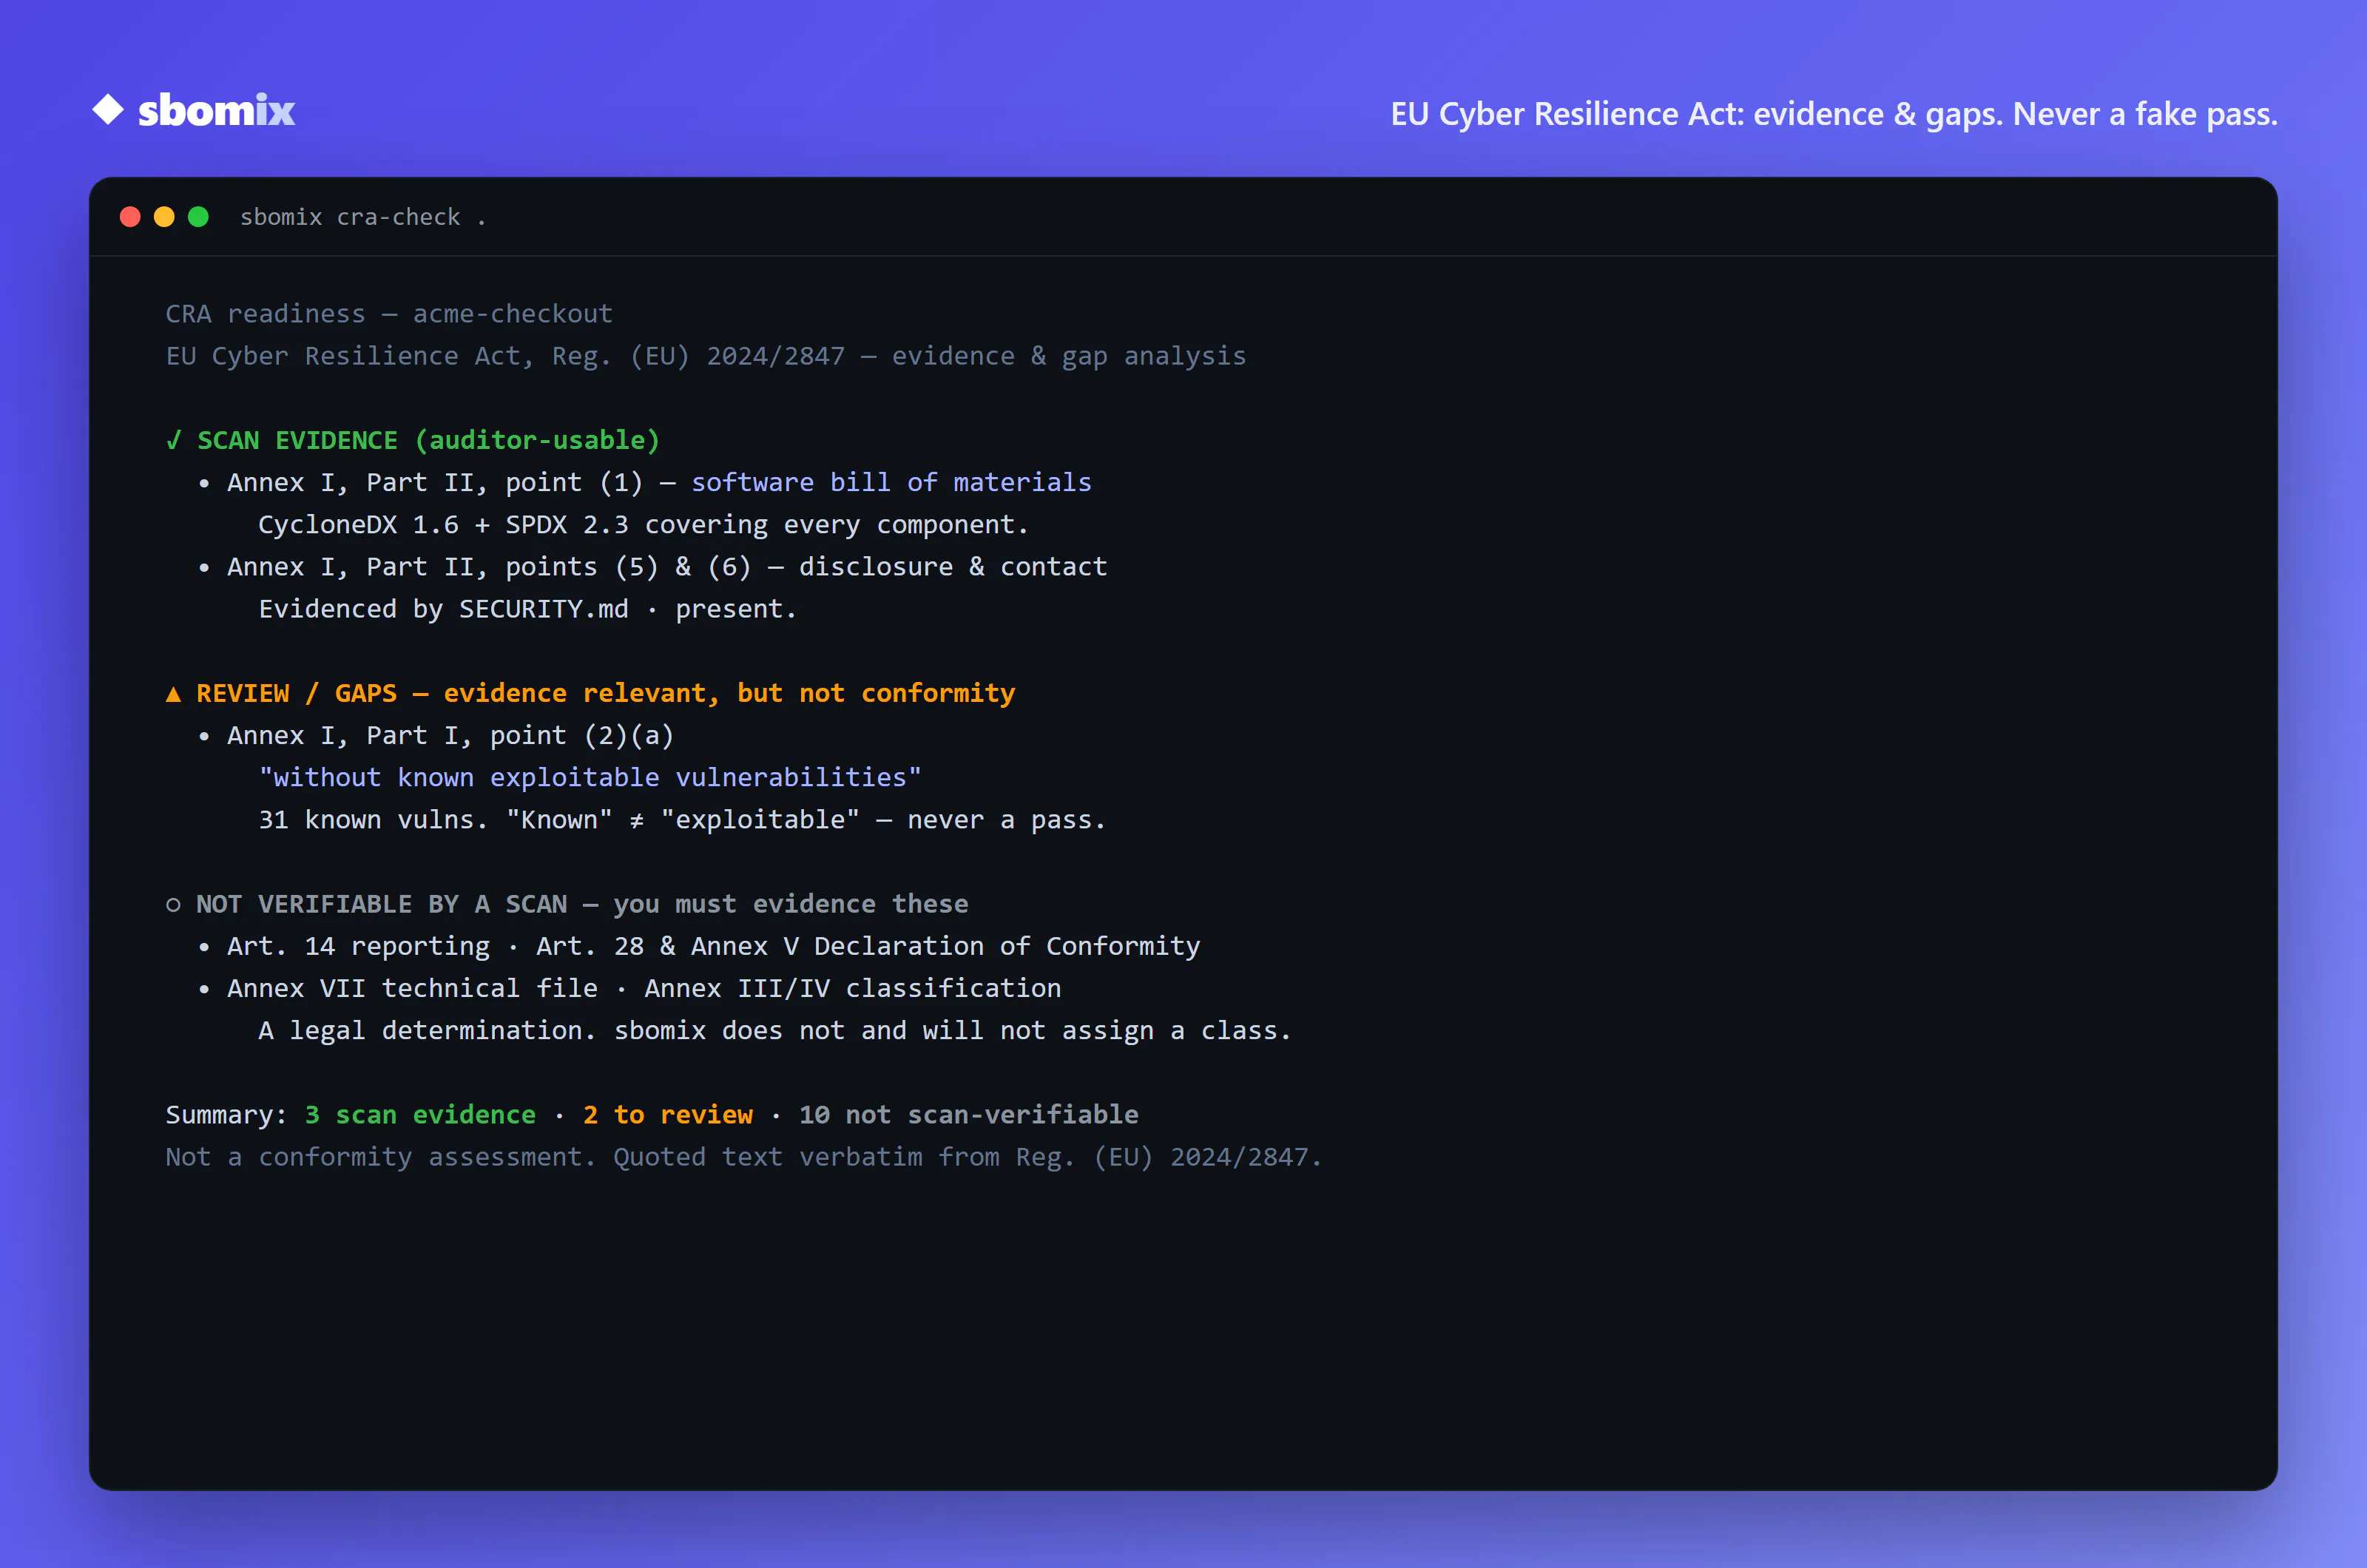The image size is (2367, 1568).
Task: Click the sbomix diamond logo icon
Action: (x=108, y=110)
